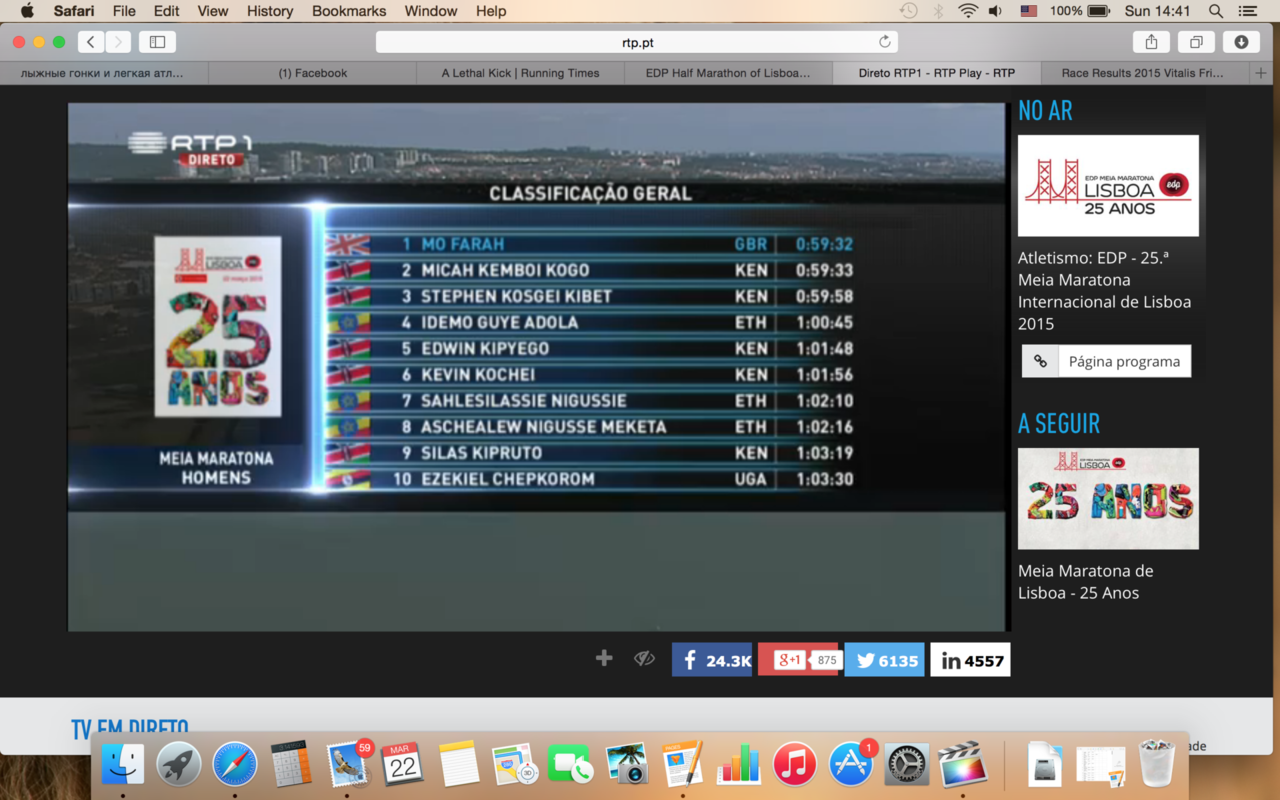Switch to Race Results 2015 Vitalis tab
1280x800 pixels.
coord(1145,73)
